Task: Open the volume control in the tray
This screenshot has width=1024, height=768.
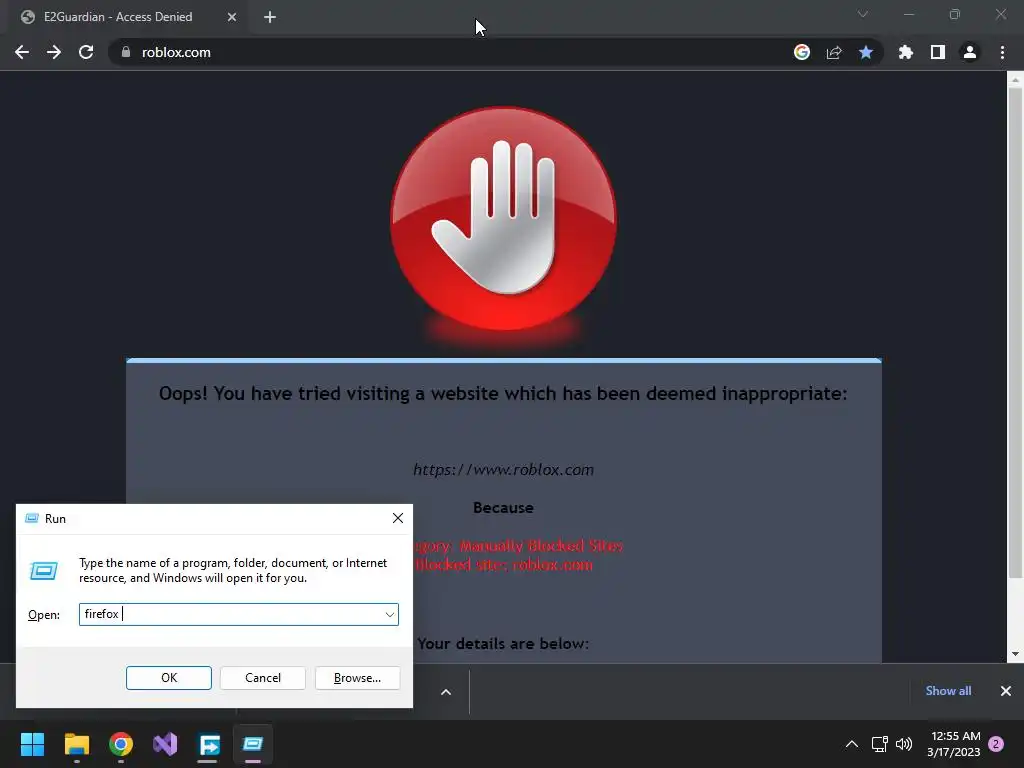Action: (904, 744)
